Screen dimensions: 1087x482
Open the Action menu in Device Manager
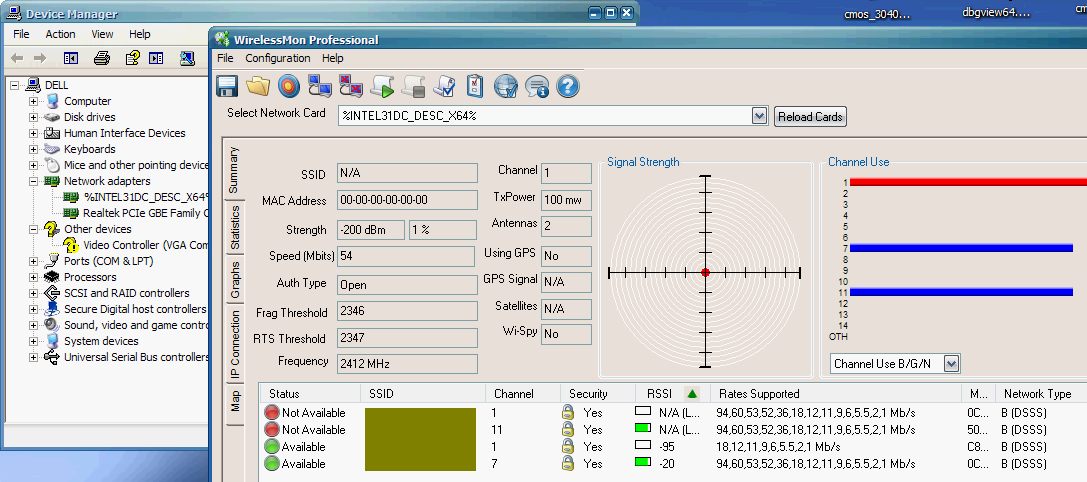60,34
